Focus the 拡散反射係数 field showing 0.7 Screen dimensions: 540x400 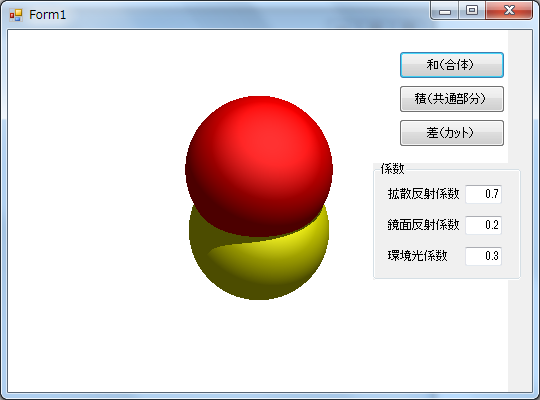point(484,194)
